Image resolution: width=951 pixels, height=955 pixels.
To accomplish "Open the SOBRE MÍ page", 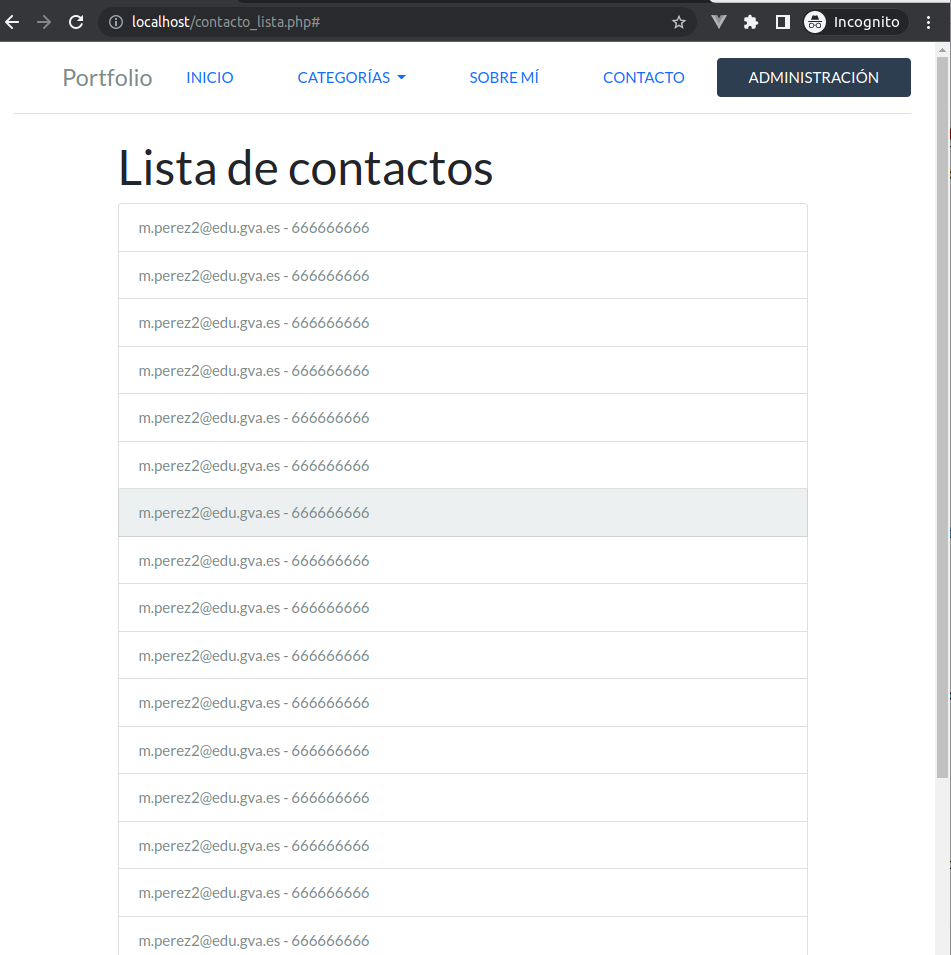I will pos(504,78).
